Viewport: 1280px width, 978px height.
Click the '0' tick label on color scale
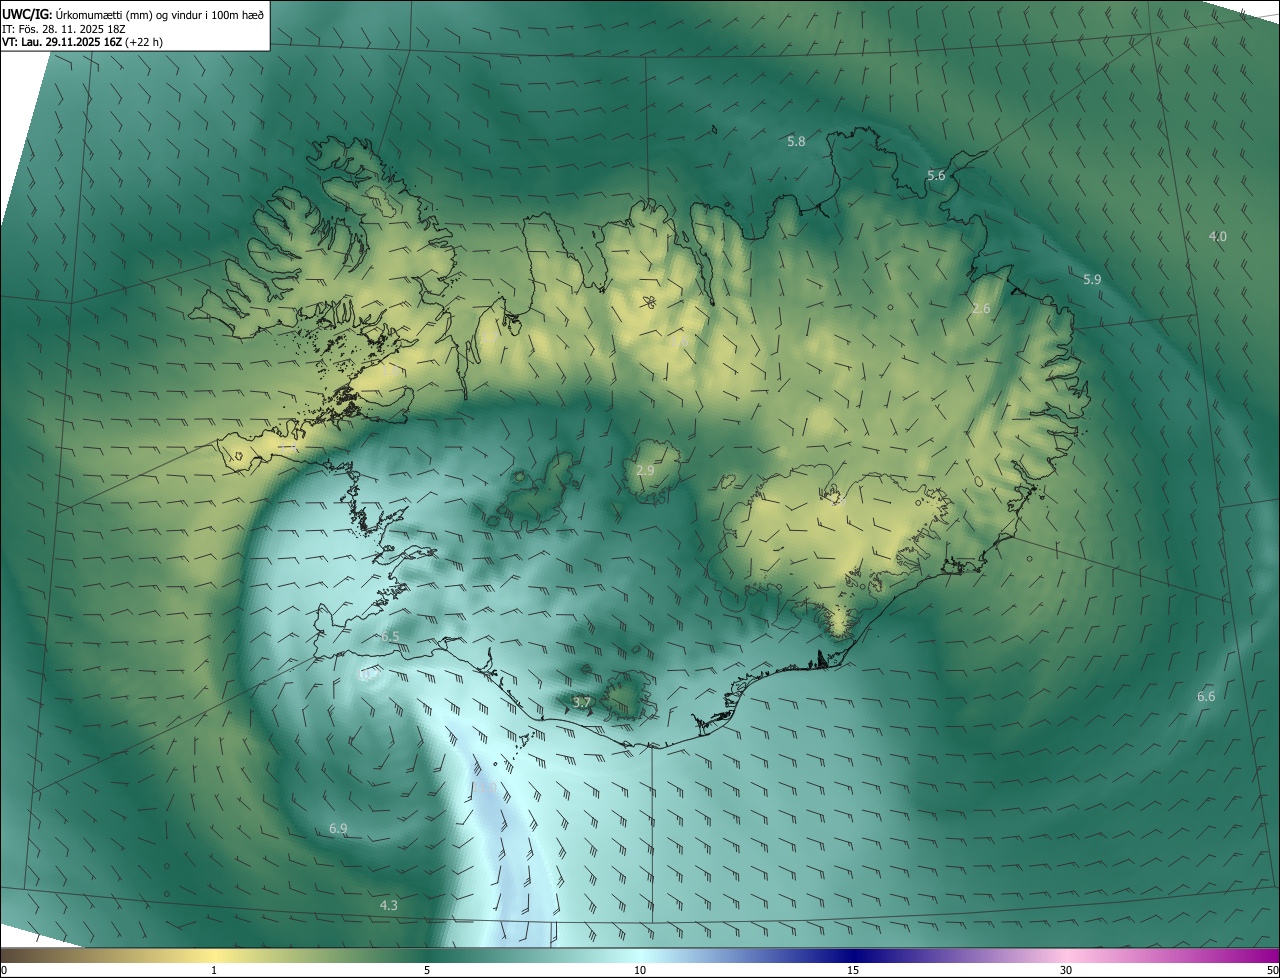tap(3, 970)
